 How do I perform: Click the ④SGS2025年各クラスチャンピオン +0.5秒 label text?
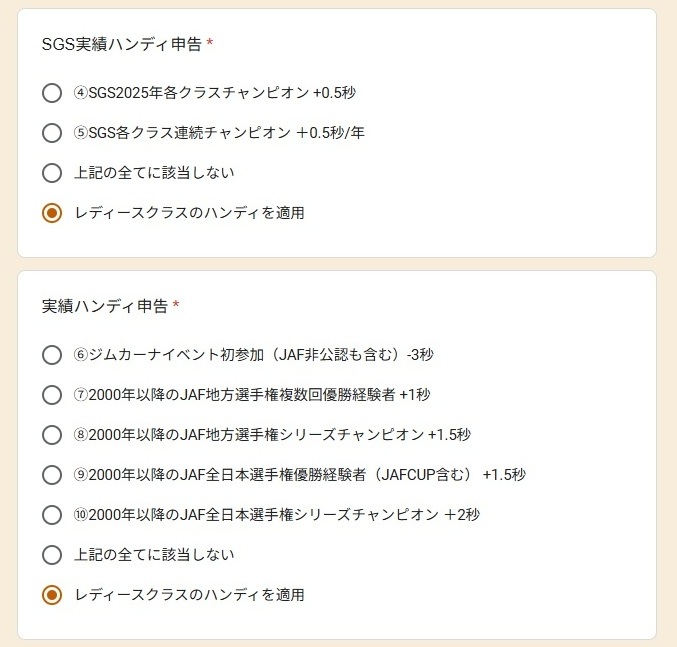click(215, 93)
